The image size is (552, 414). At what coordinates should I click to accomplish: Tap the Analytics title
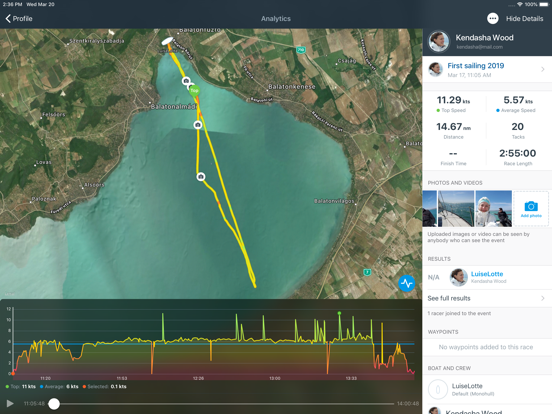click(x=276, y=19)
